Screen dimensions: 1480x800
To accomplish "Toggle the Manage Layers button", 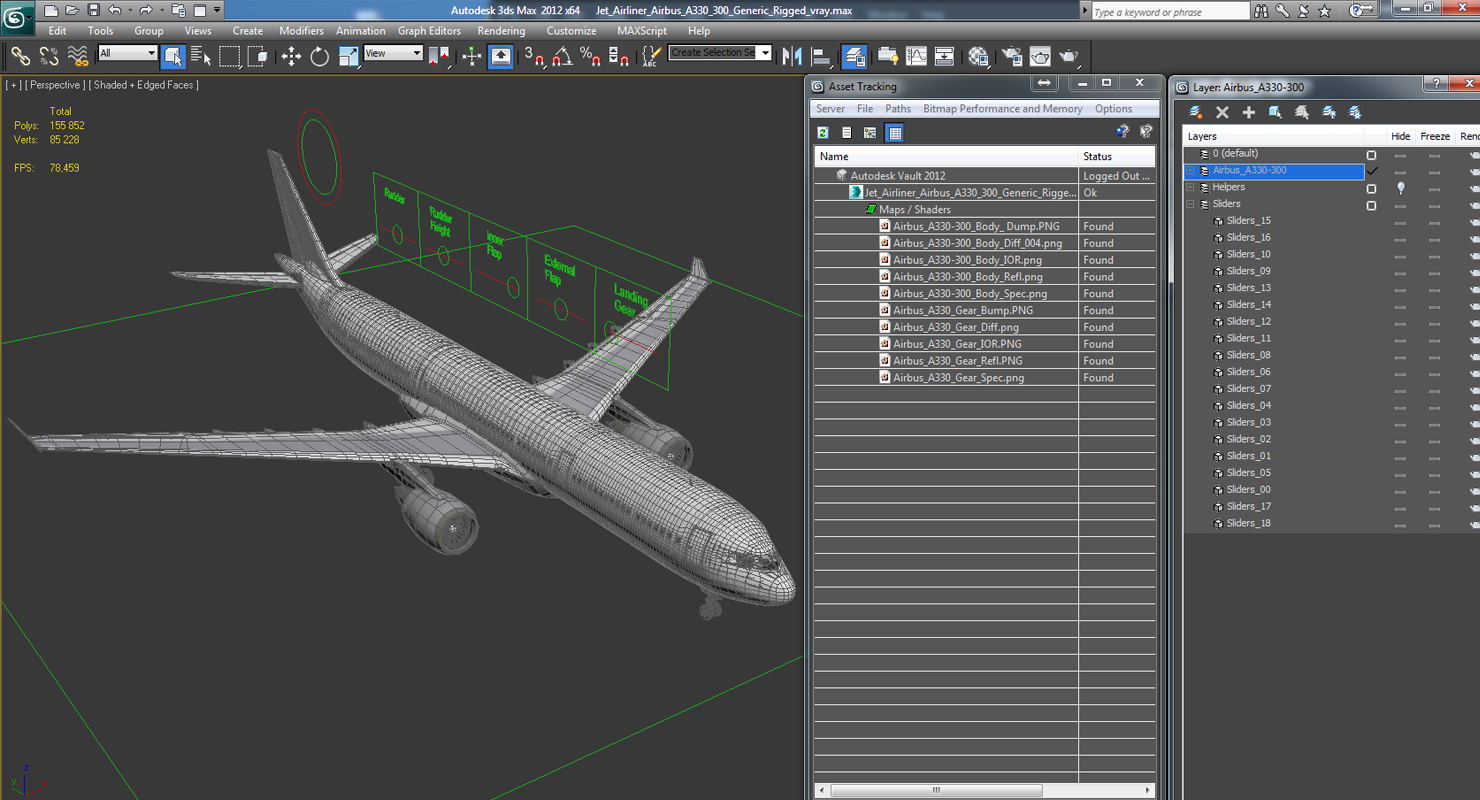I will [x=854, y=56].
